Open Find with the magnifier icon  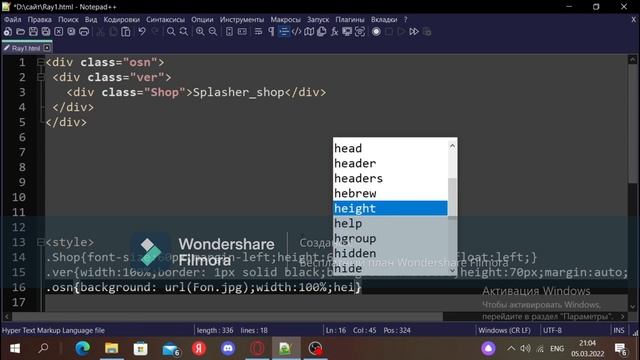171,31
